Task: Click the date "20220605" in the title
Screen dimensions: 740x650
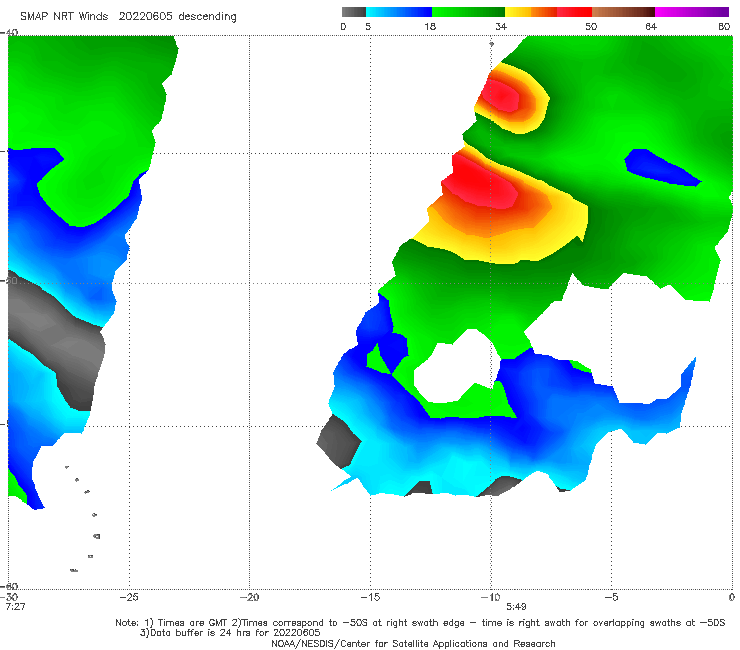Action: click(x=145, y=17)
